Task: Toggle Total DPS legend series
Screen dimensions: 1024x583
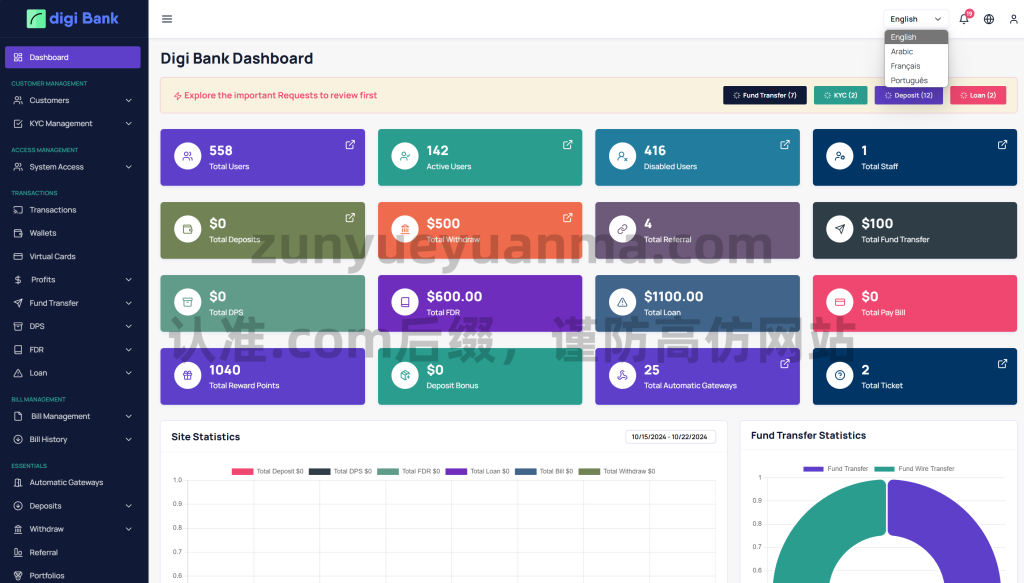Action: 340,471
